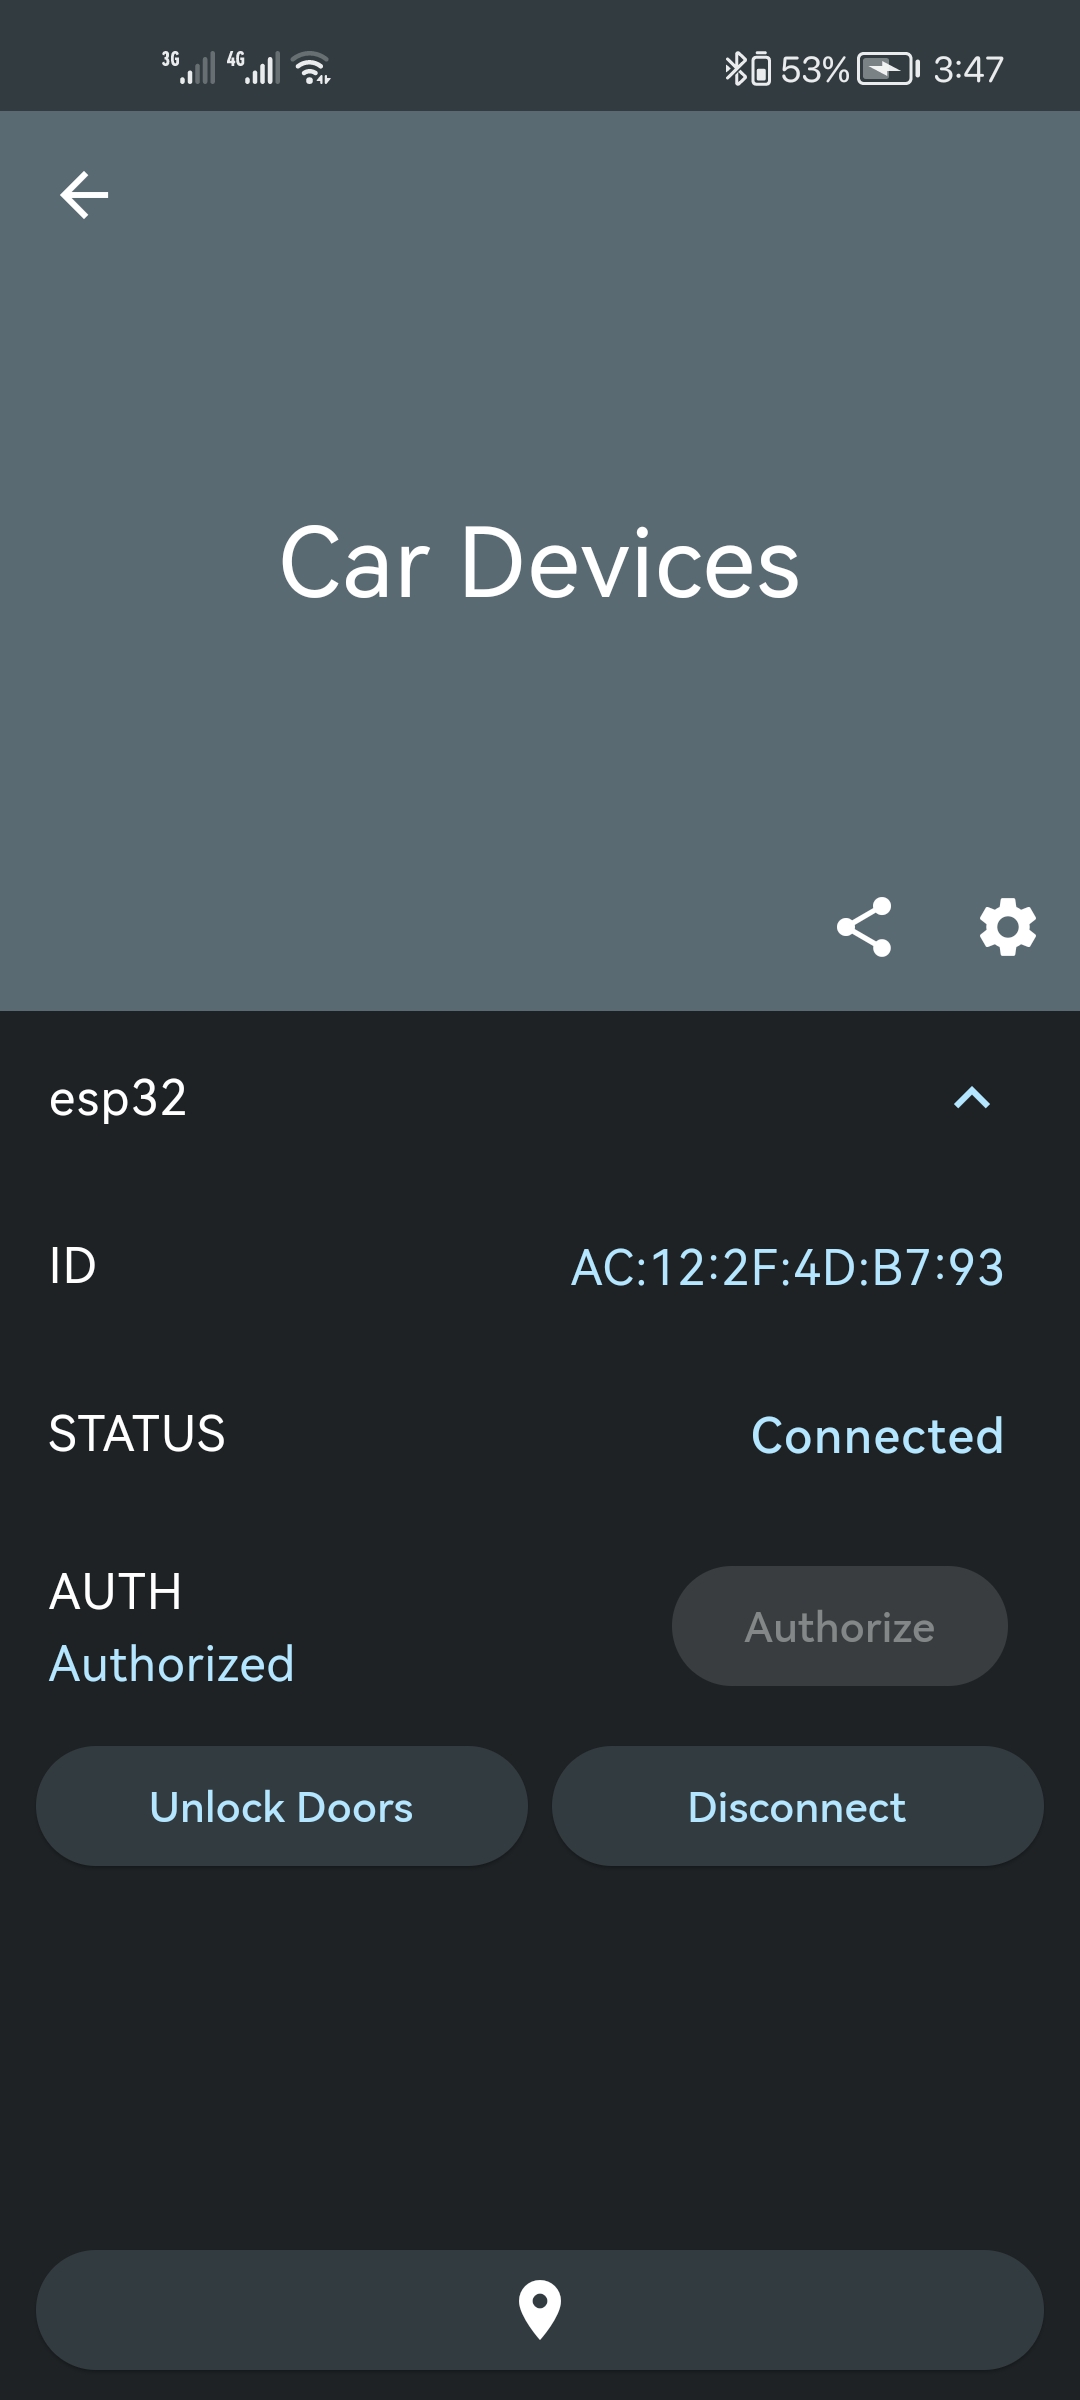The height and width of the screenshot is (2400, 1080).
Task: Tap the Authorized label
Action: [x=171, y=1663]
